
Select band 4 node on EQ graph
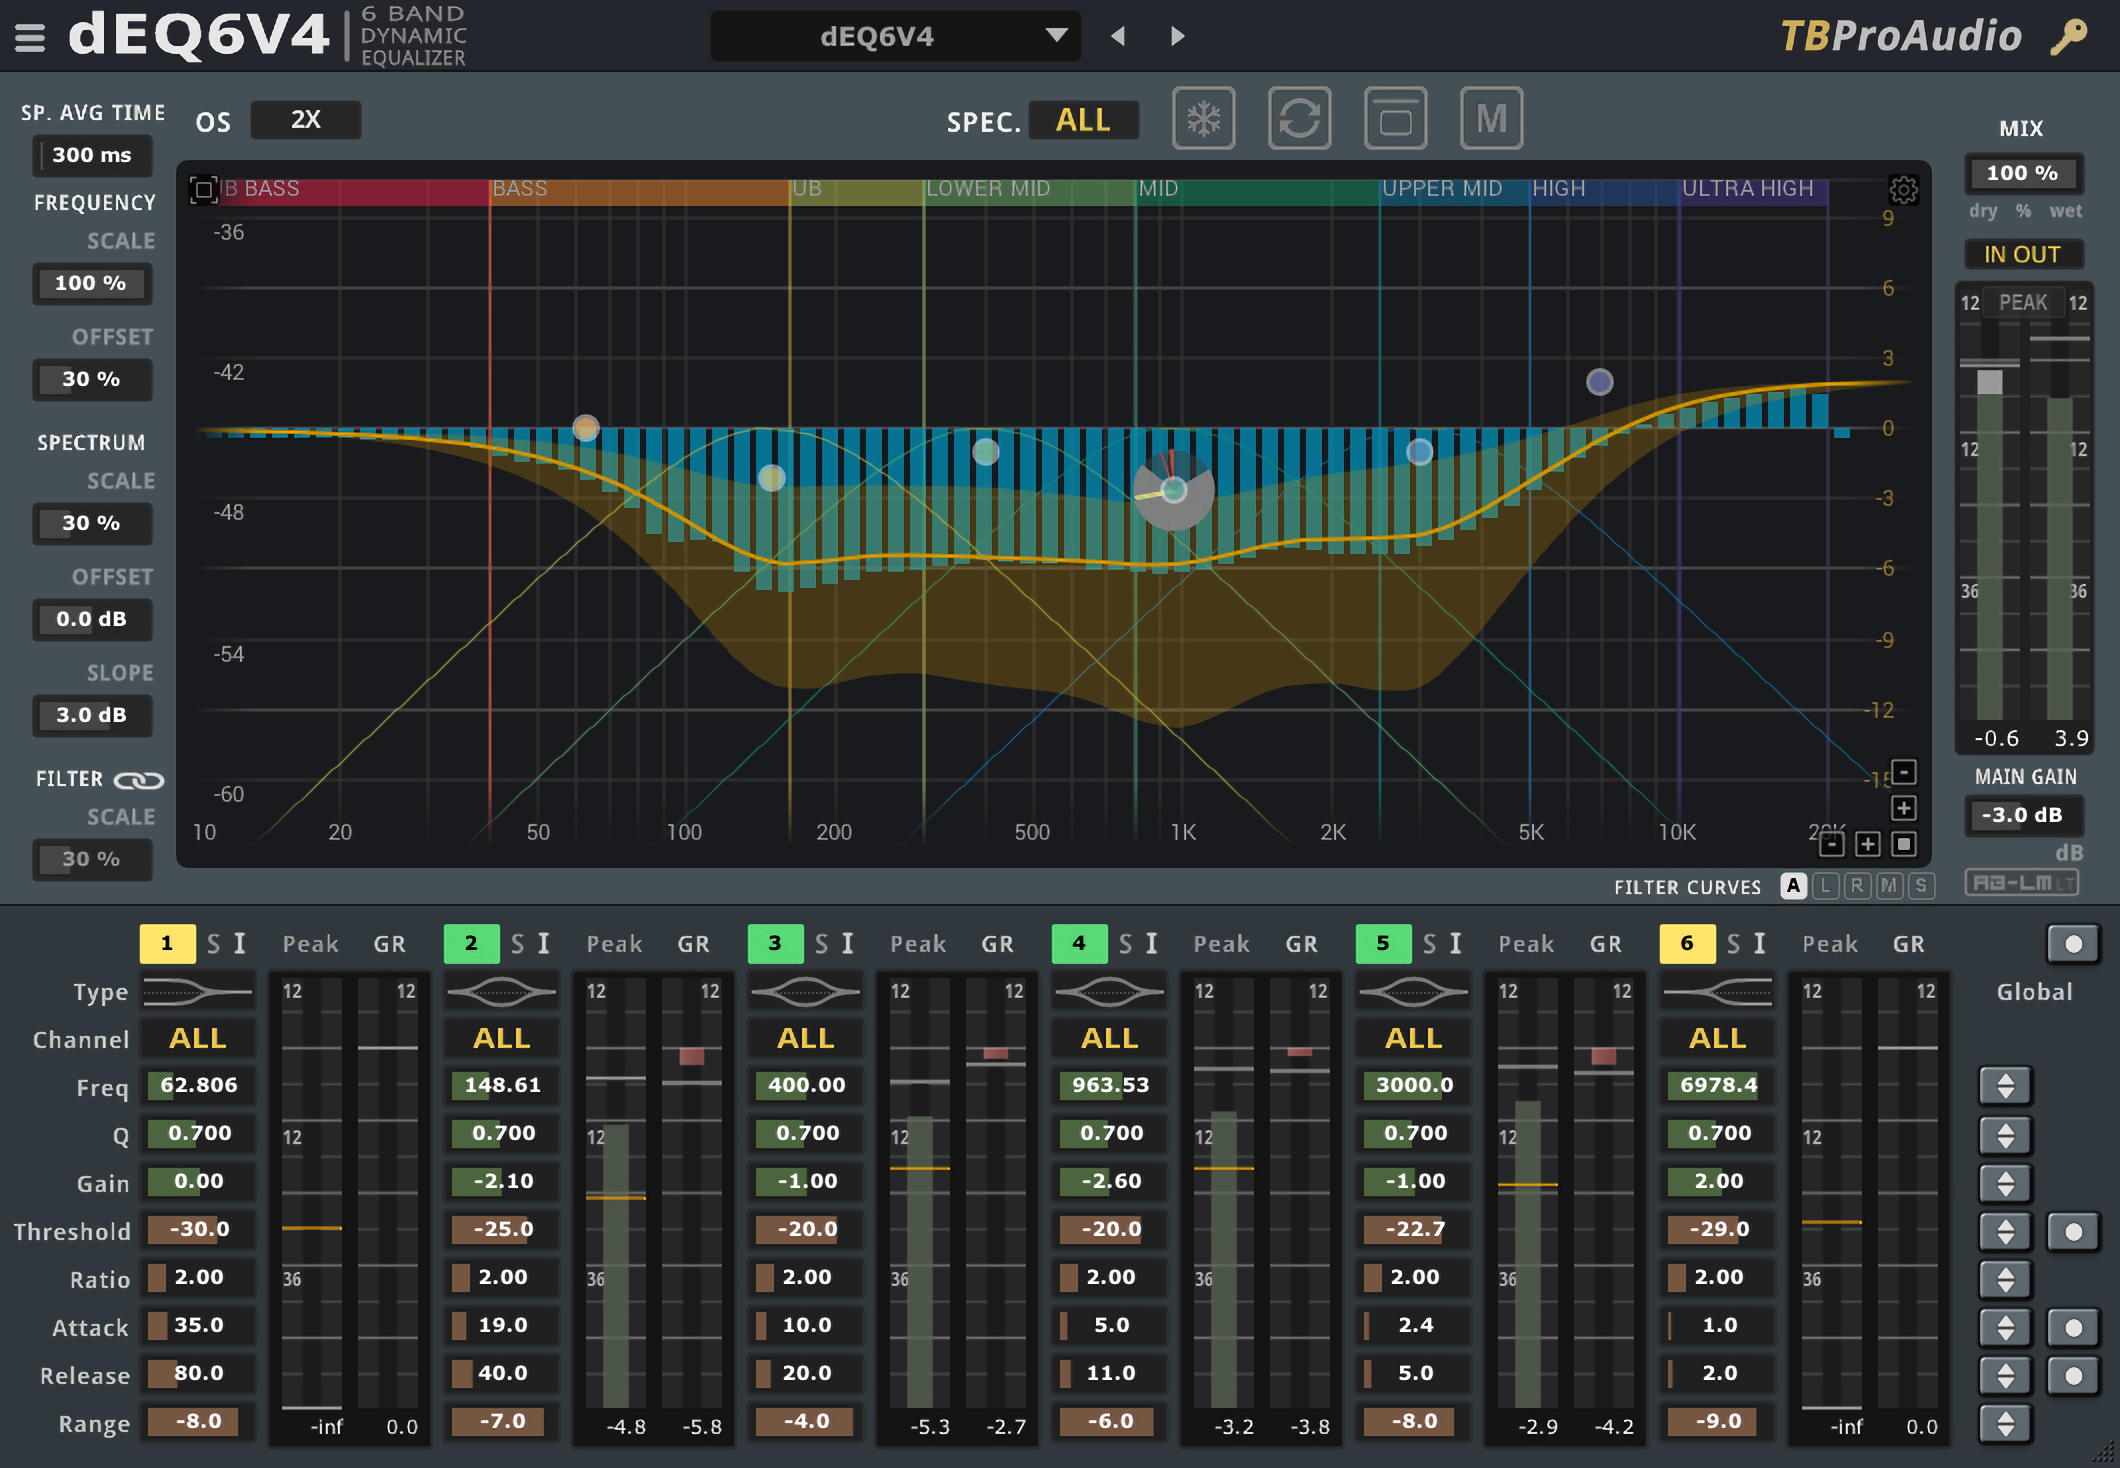click(1174, 490)
